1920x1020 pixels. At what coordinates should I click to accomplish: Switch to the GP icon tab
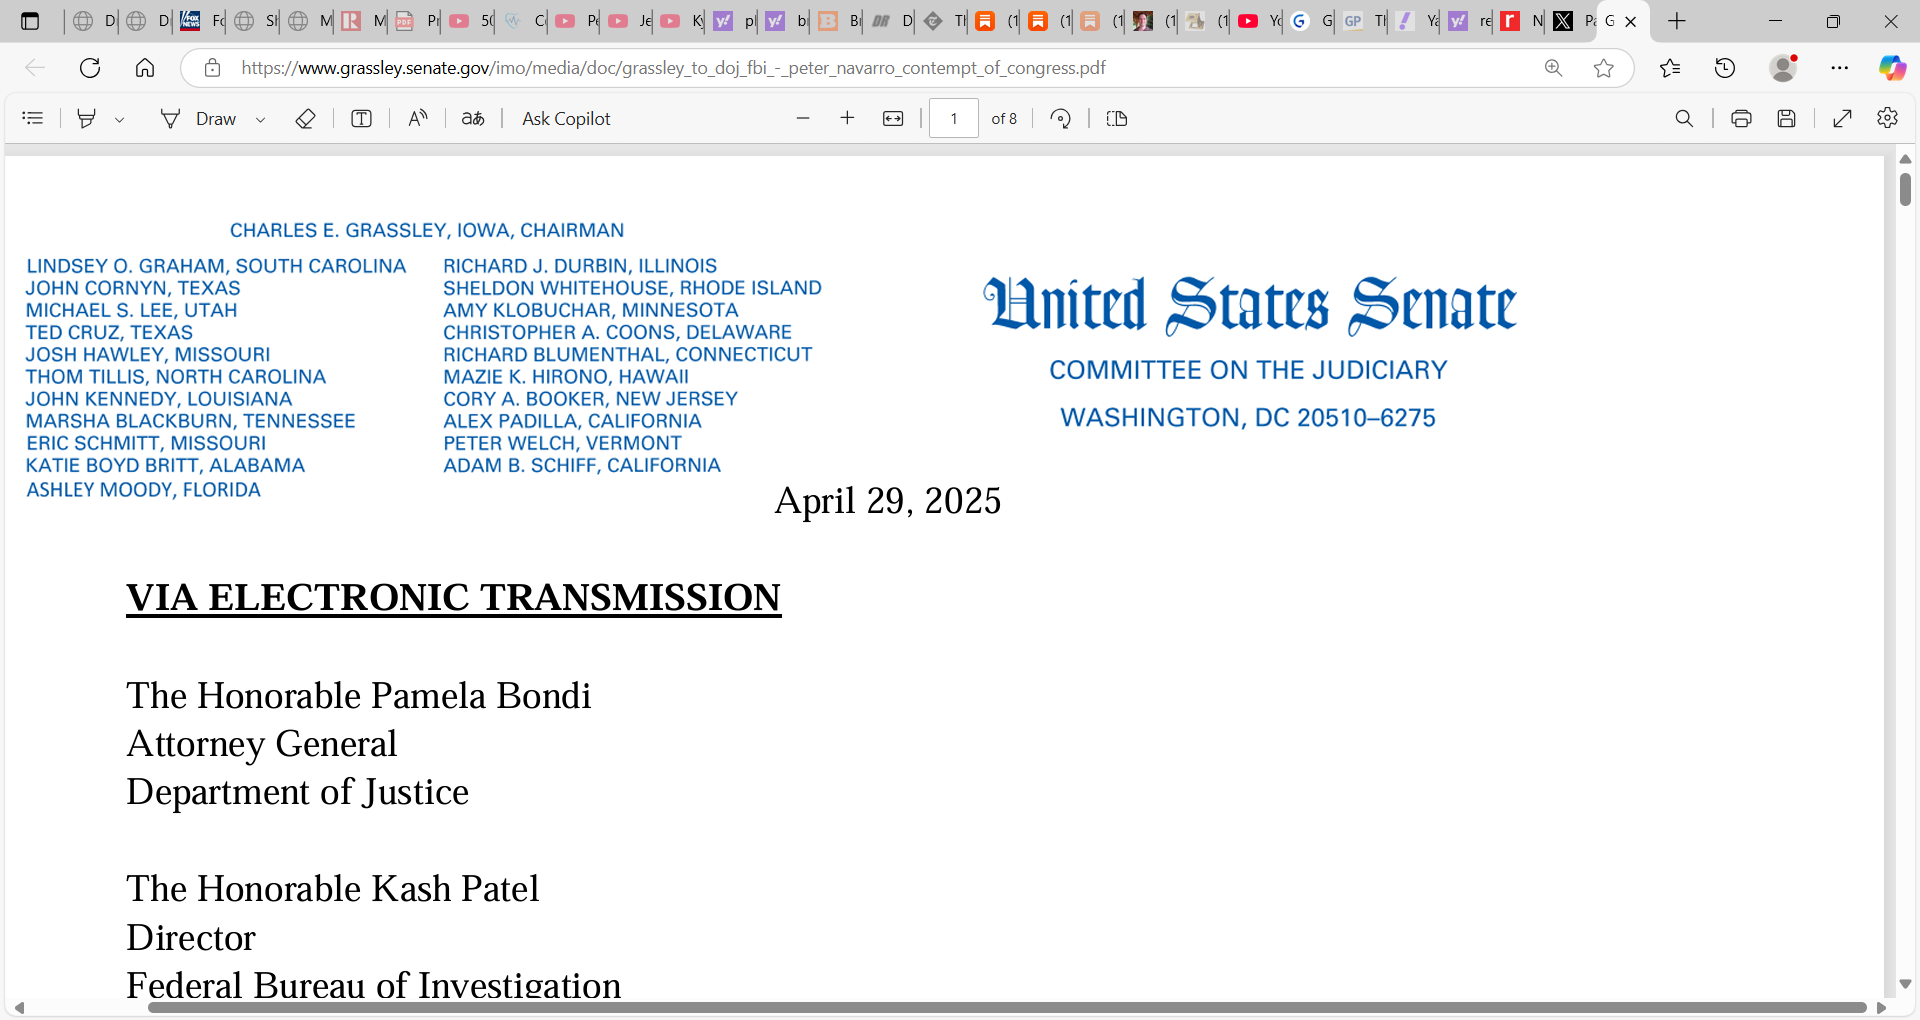pos(1364,21)
